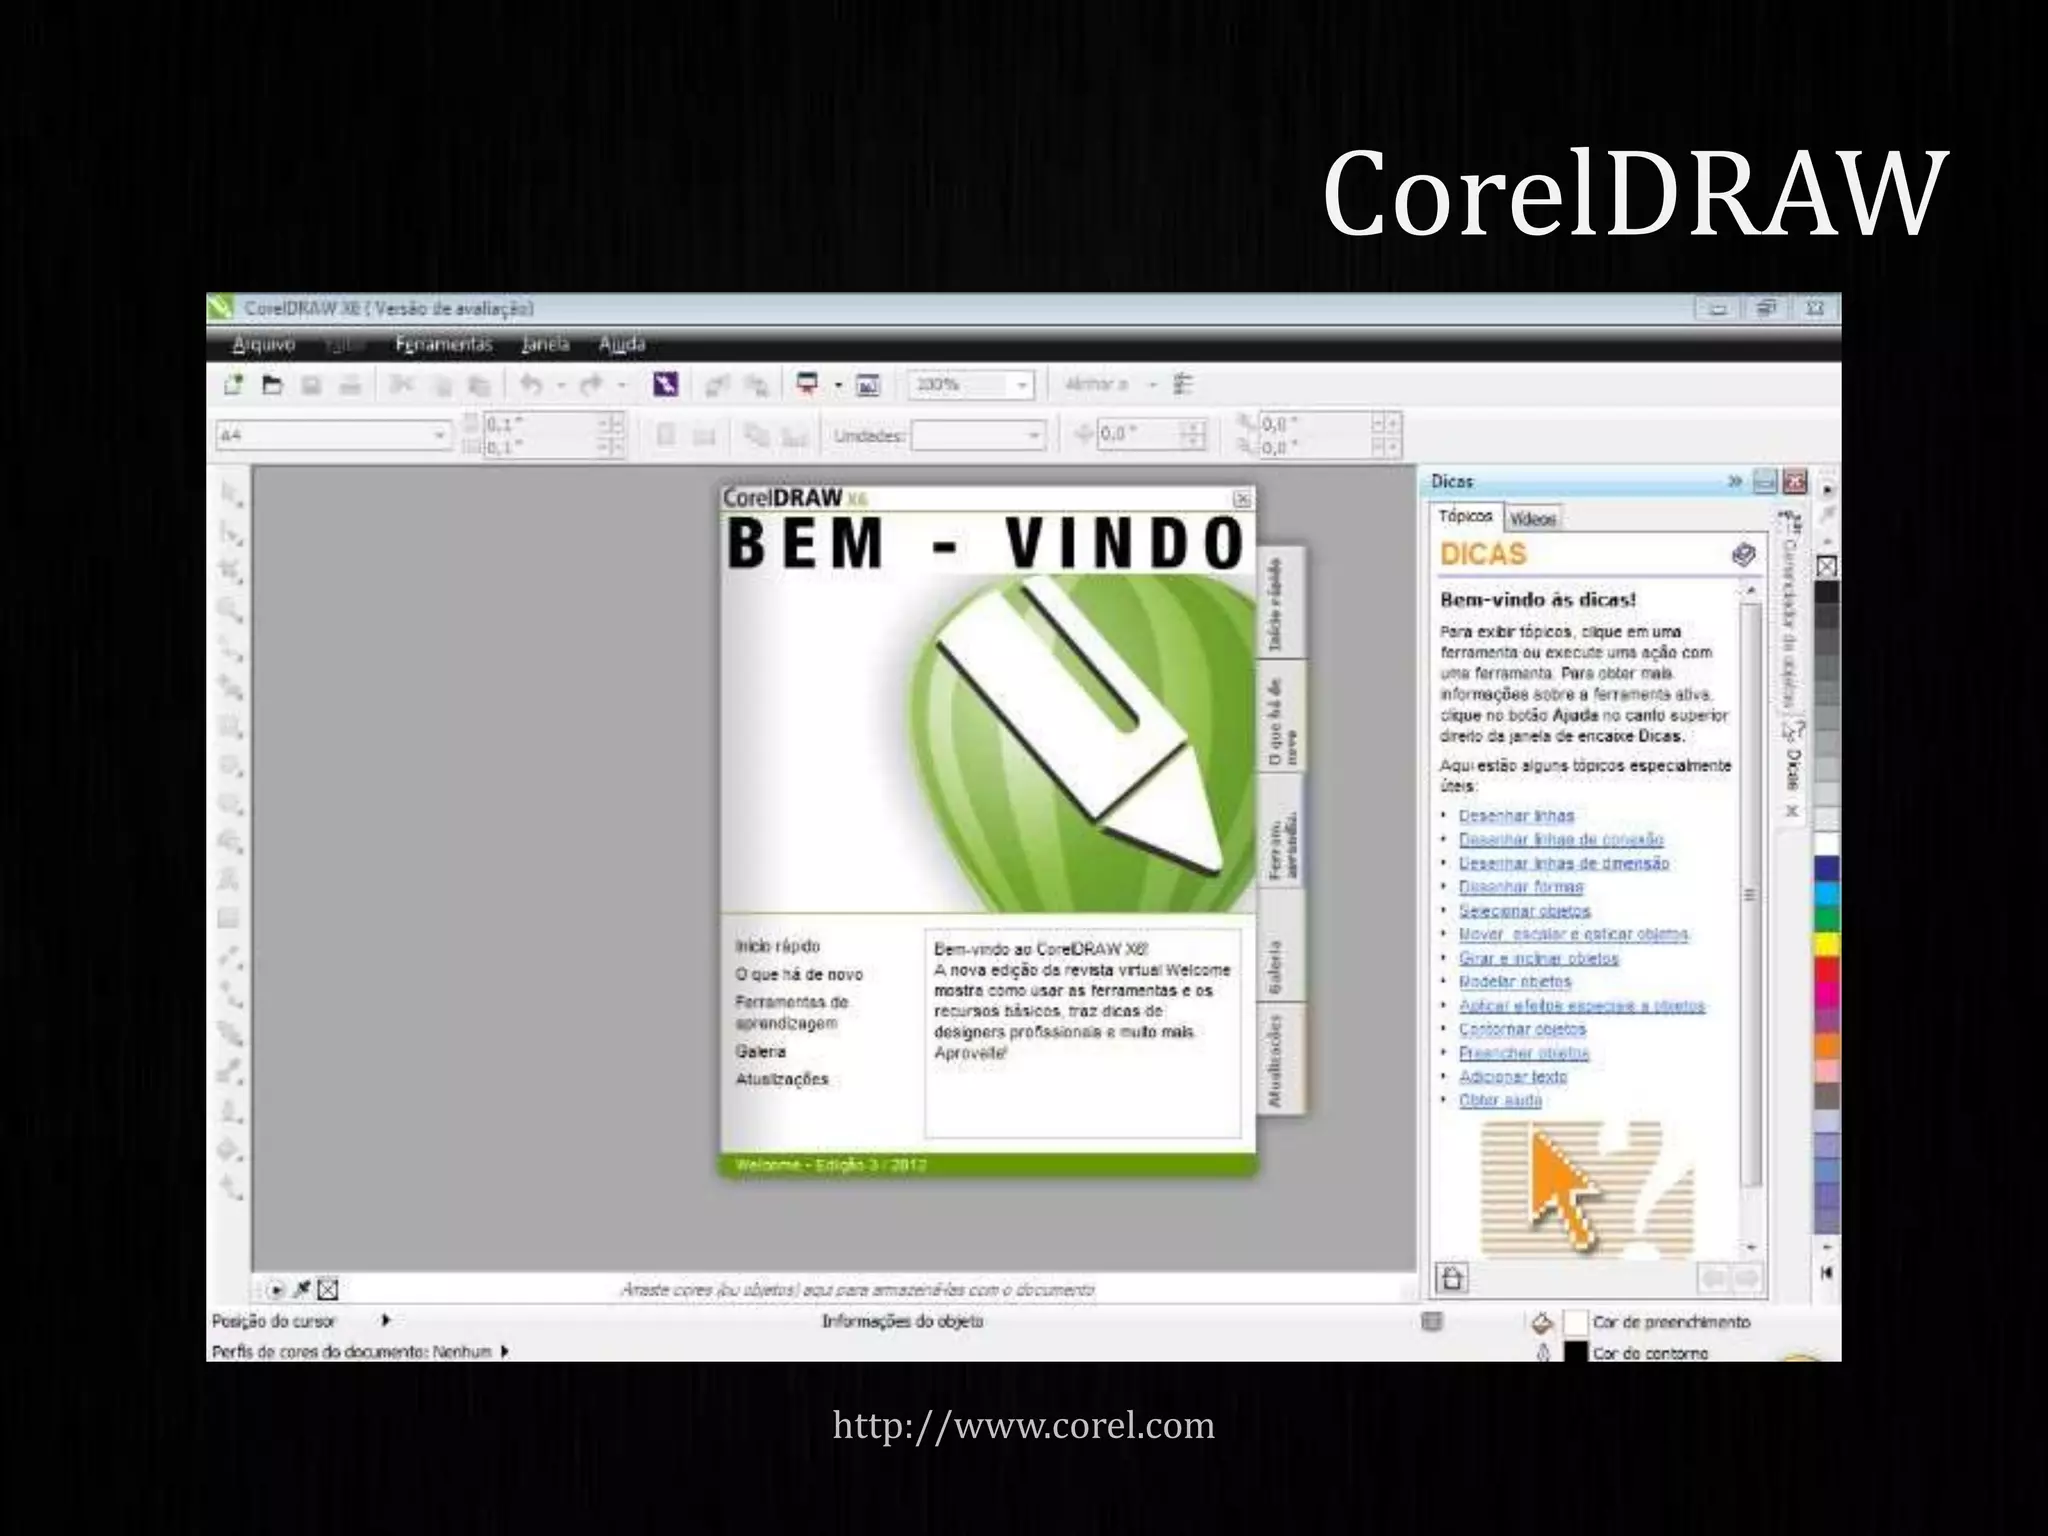Click the no-color swatch in document palette
Screen dimensions: 2048x1536
(328, 1290)
